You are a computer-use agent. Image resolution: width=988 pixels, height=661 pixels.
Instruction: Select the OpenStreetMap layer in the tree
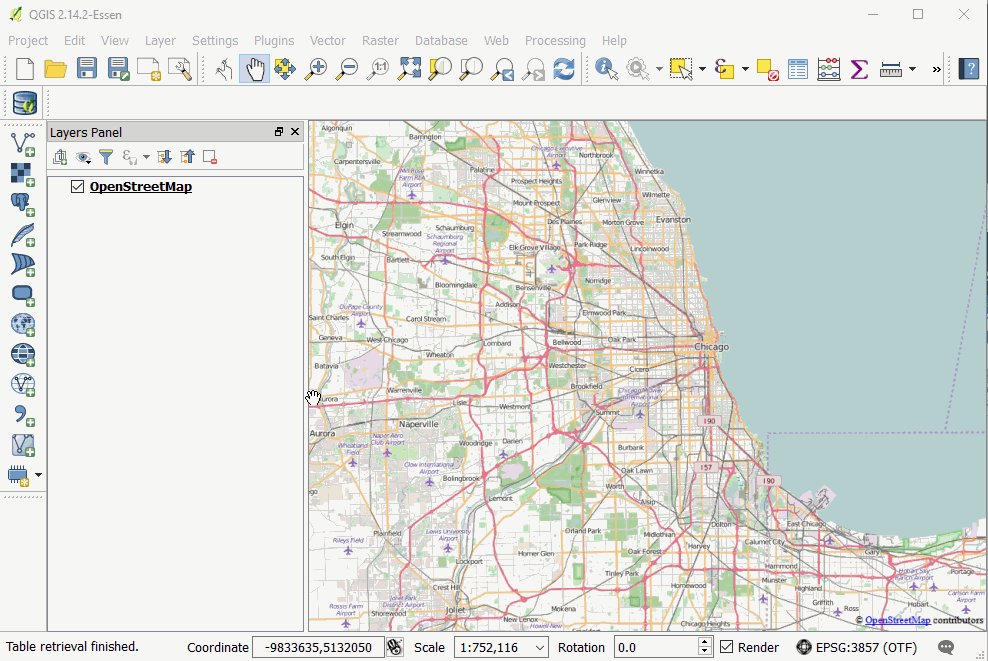pos(141,187)
